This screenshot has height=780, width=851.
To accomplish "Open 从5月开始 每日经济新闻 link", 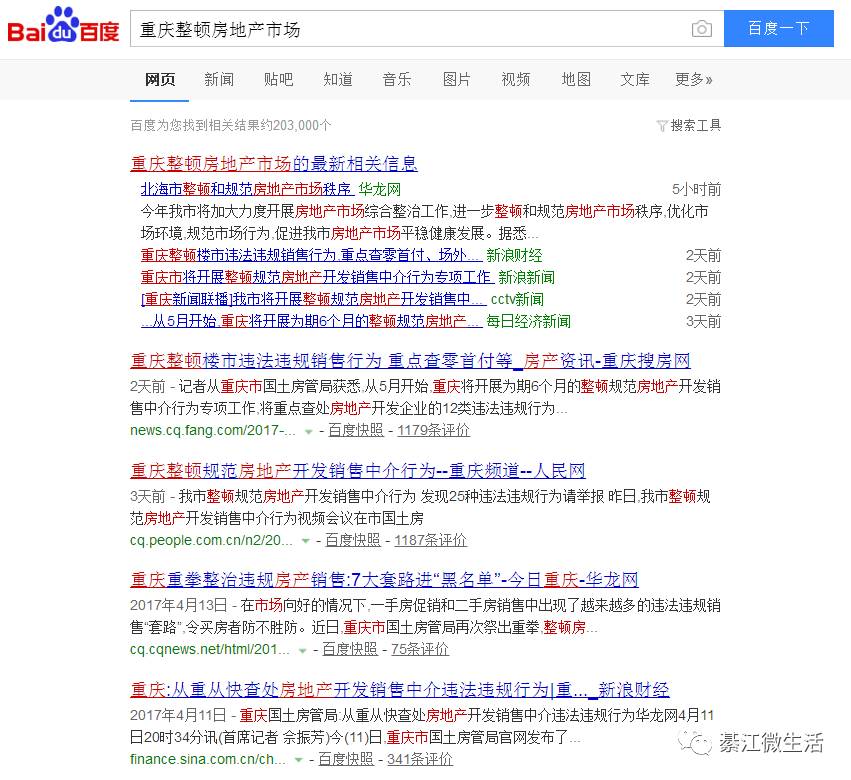I will 311,321.
